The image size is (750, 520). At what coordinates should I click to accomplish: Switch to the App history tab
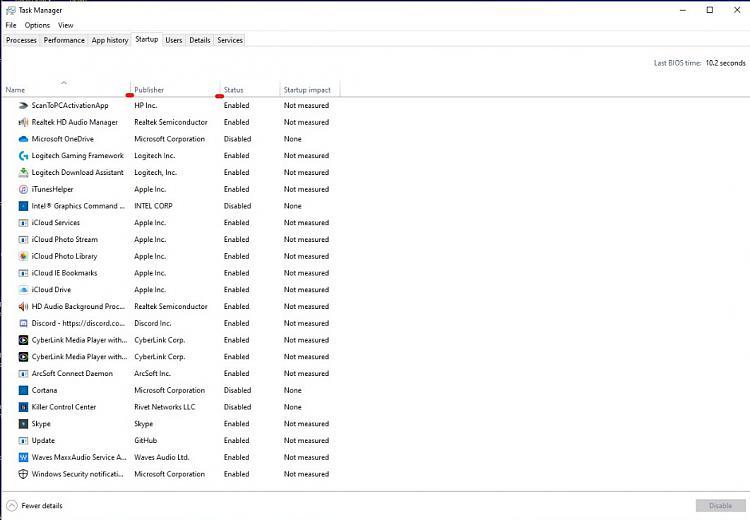[x=110, y=40]
